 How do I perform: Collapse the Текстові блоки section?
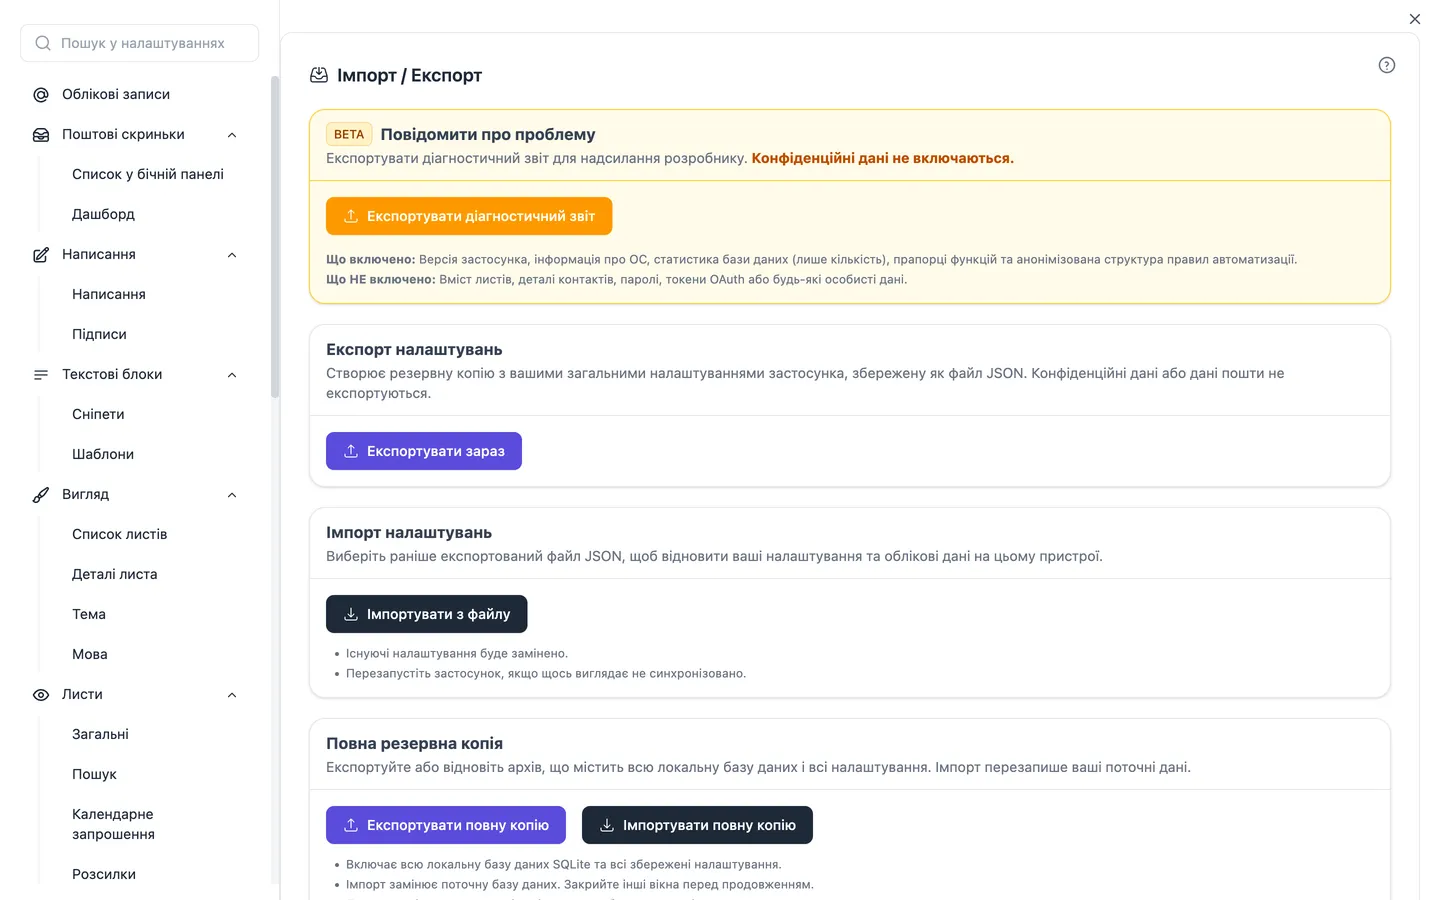(x=232, y=375)
